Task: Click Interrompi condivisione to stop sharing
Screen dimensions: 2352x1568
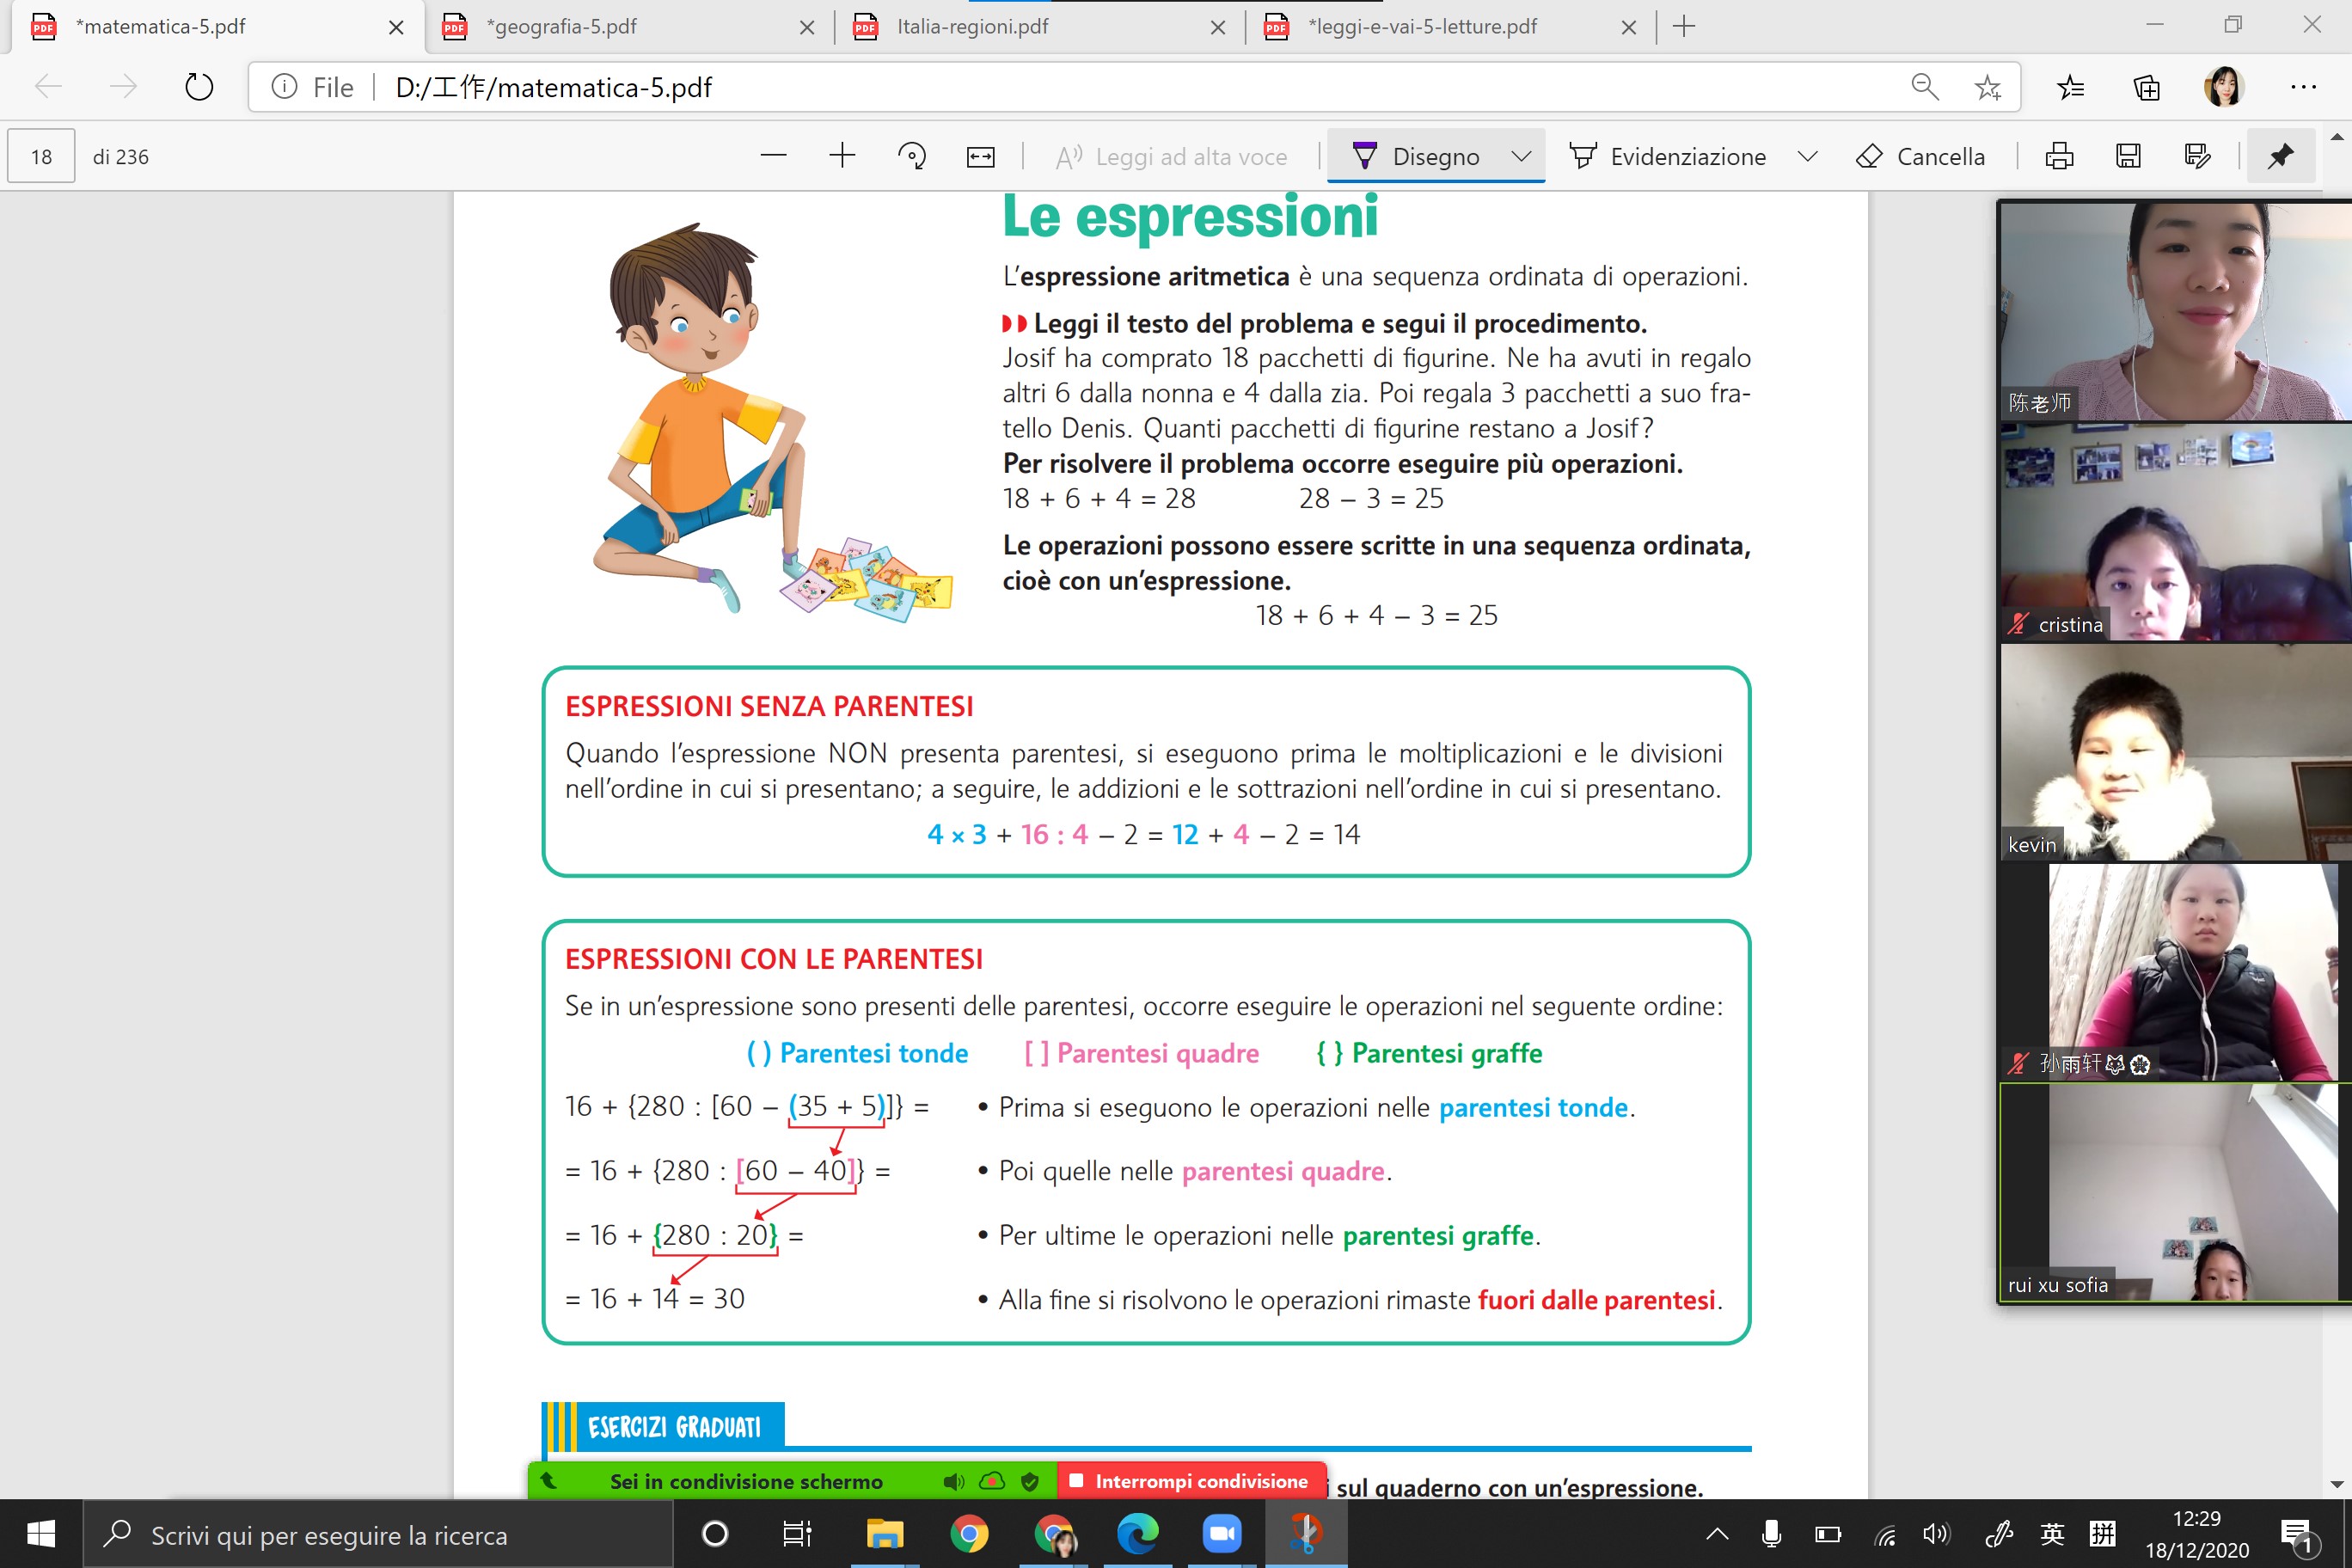Action: [1191, 1481]
